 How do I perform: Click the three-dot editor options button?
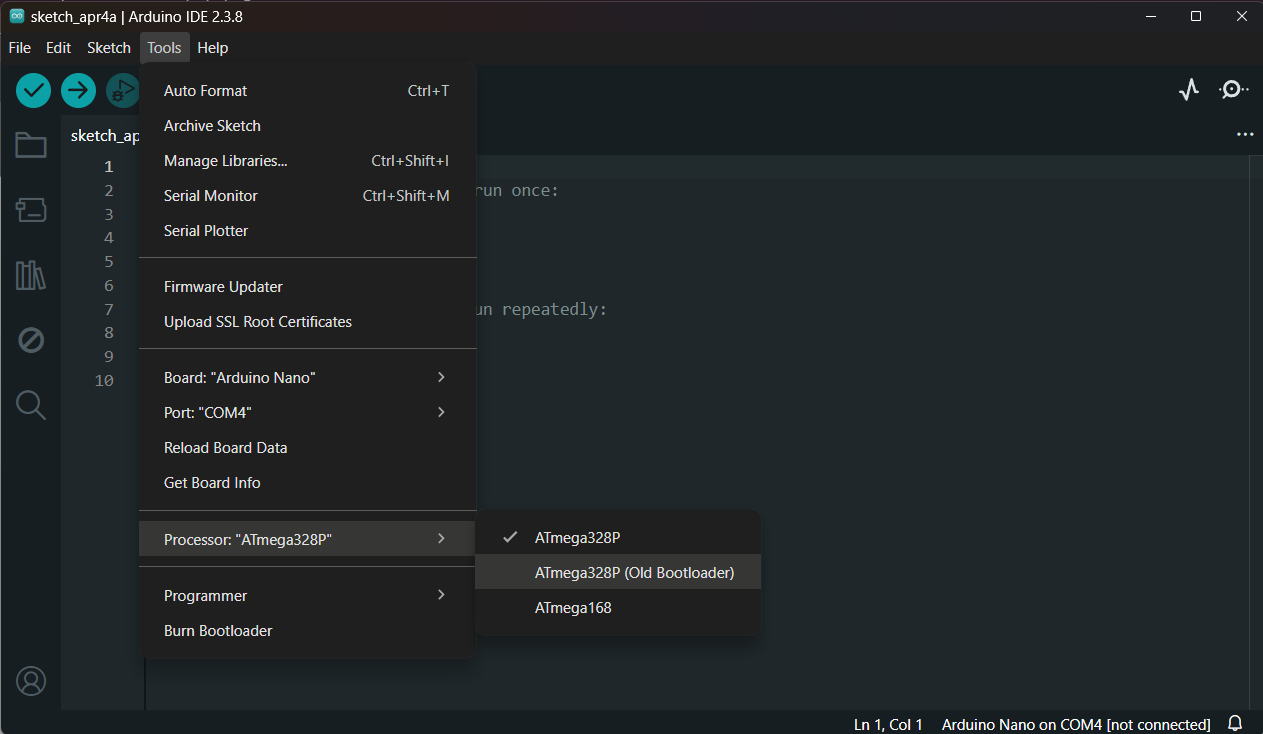1244,134
